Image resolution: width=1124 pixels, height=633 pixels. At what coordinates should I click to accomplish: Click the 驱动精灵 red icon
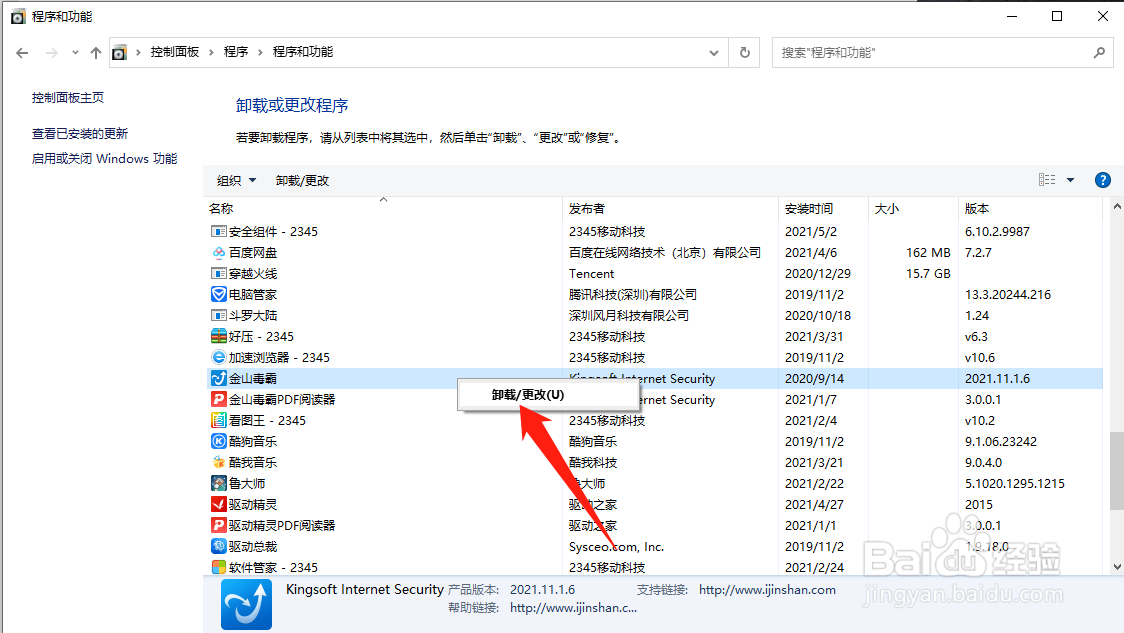point(219,504)
